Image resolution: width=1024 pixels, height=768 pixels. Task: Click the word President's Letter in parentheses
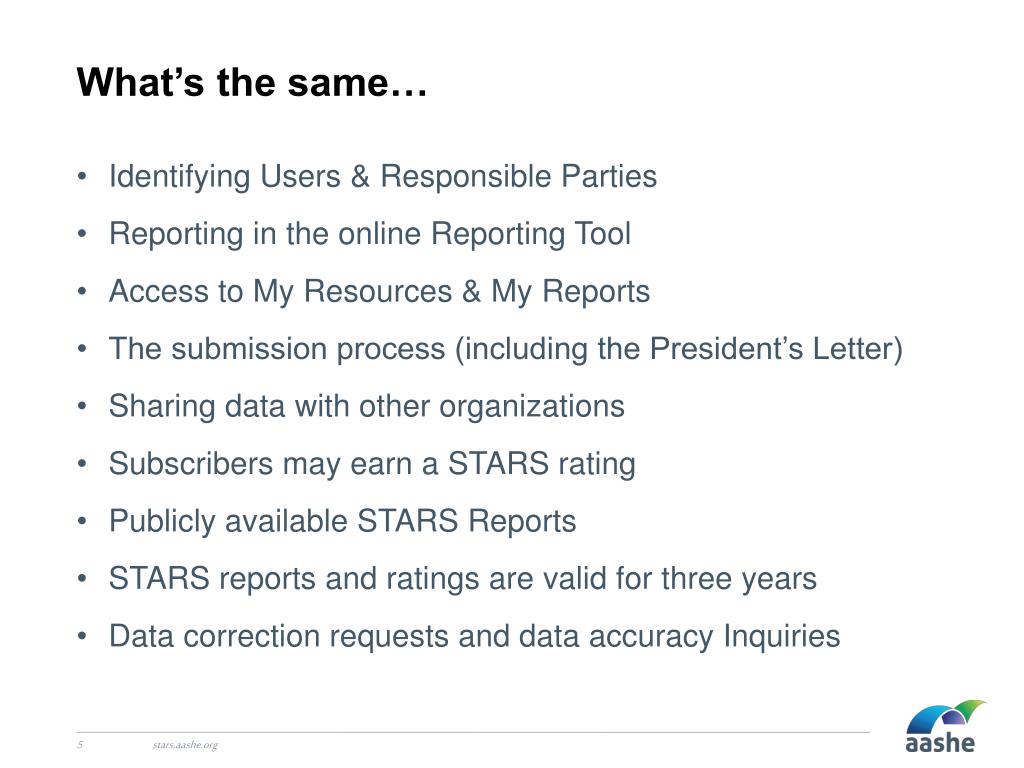click(x=771, y=349)
